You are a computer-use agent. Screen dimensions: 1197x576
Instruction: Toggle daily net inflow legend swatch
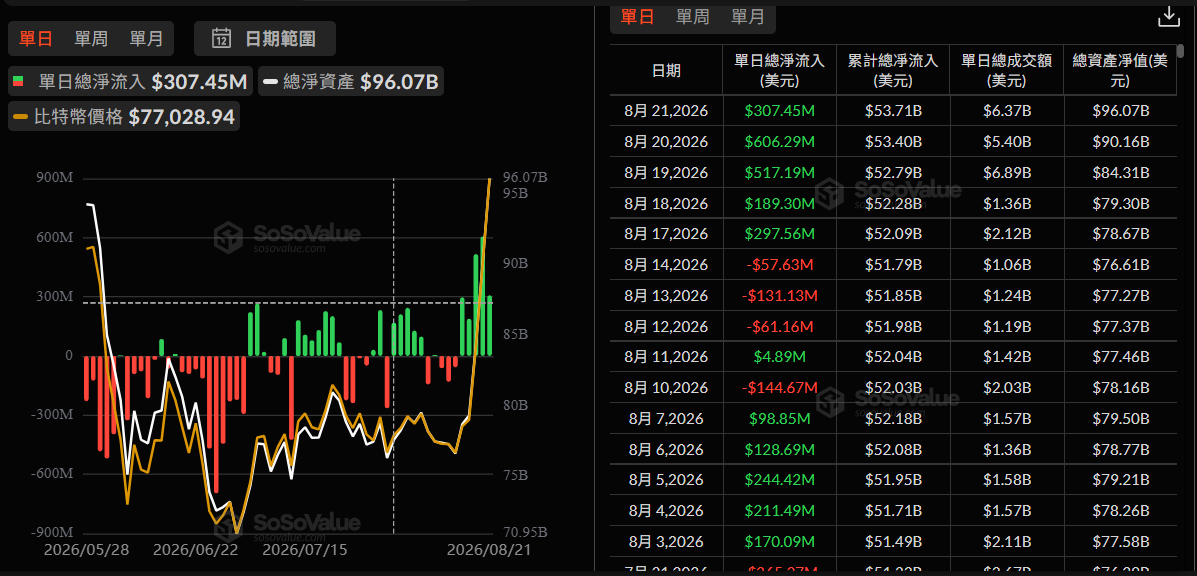(x=19, y=82)
